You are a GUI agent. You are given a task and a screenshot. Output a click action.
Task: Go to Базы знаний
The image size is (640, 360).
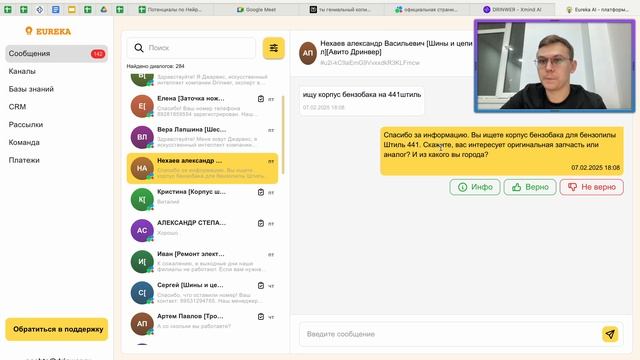click(x=31, y=89)
